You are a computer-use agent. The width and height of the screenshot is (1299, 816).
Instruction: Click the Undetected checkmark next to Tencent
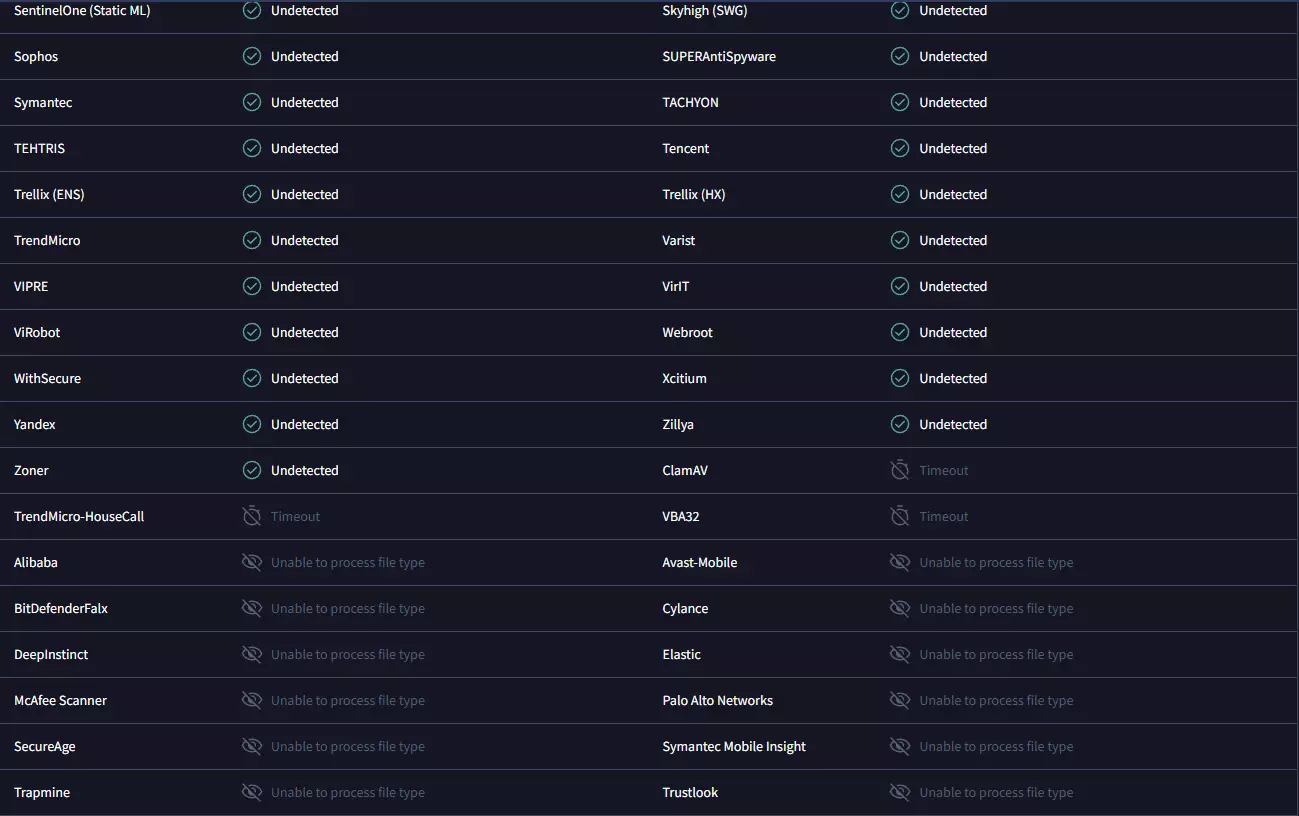[x=900, y=148]
